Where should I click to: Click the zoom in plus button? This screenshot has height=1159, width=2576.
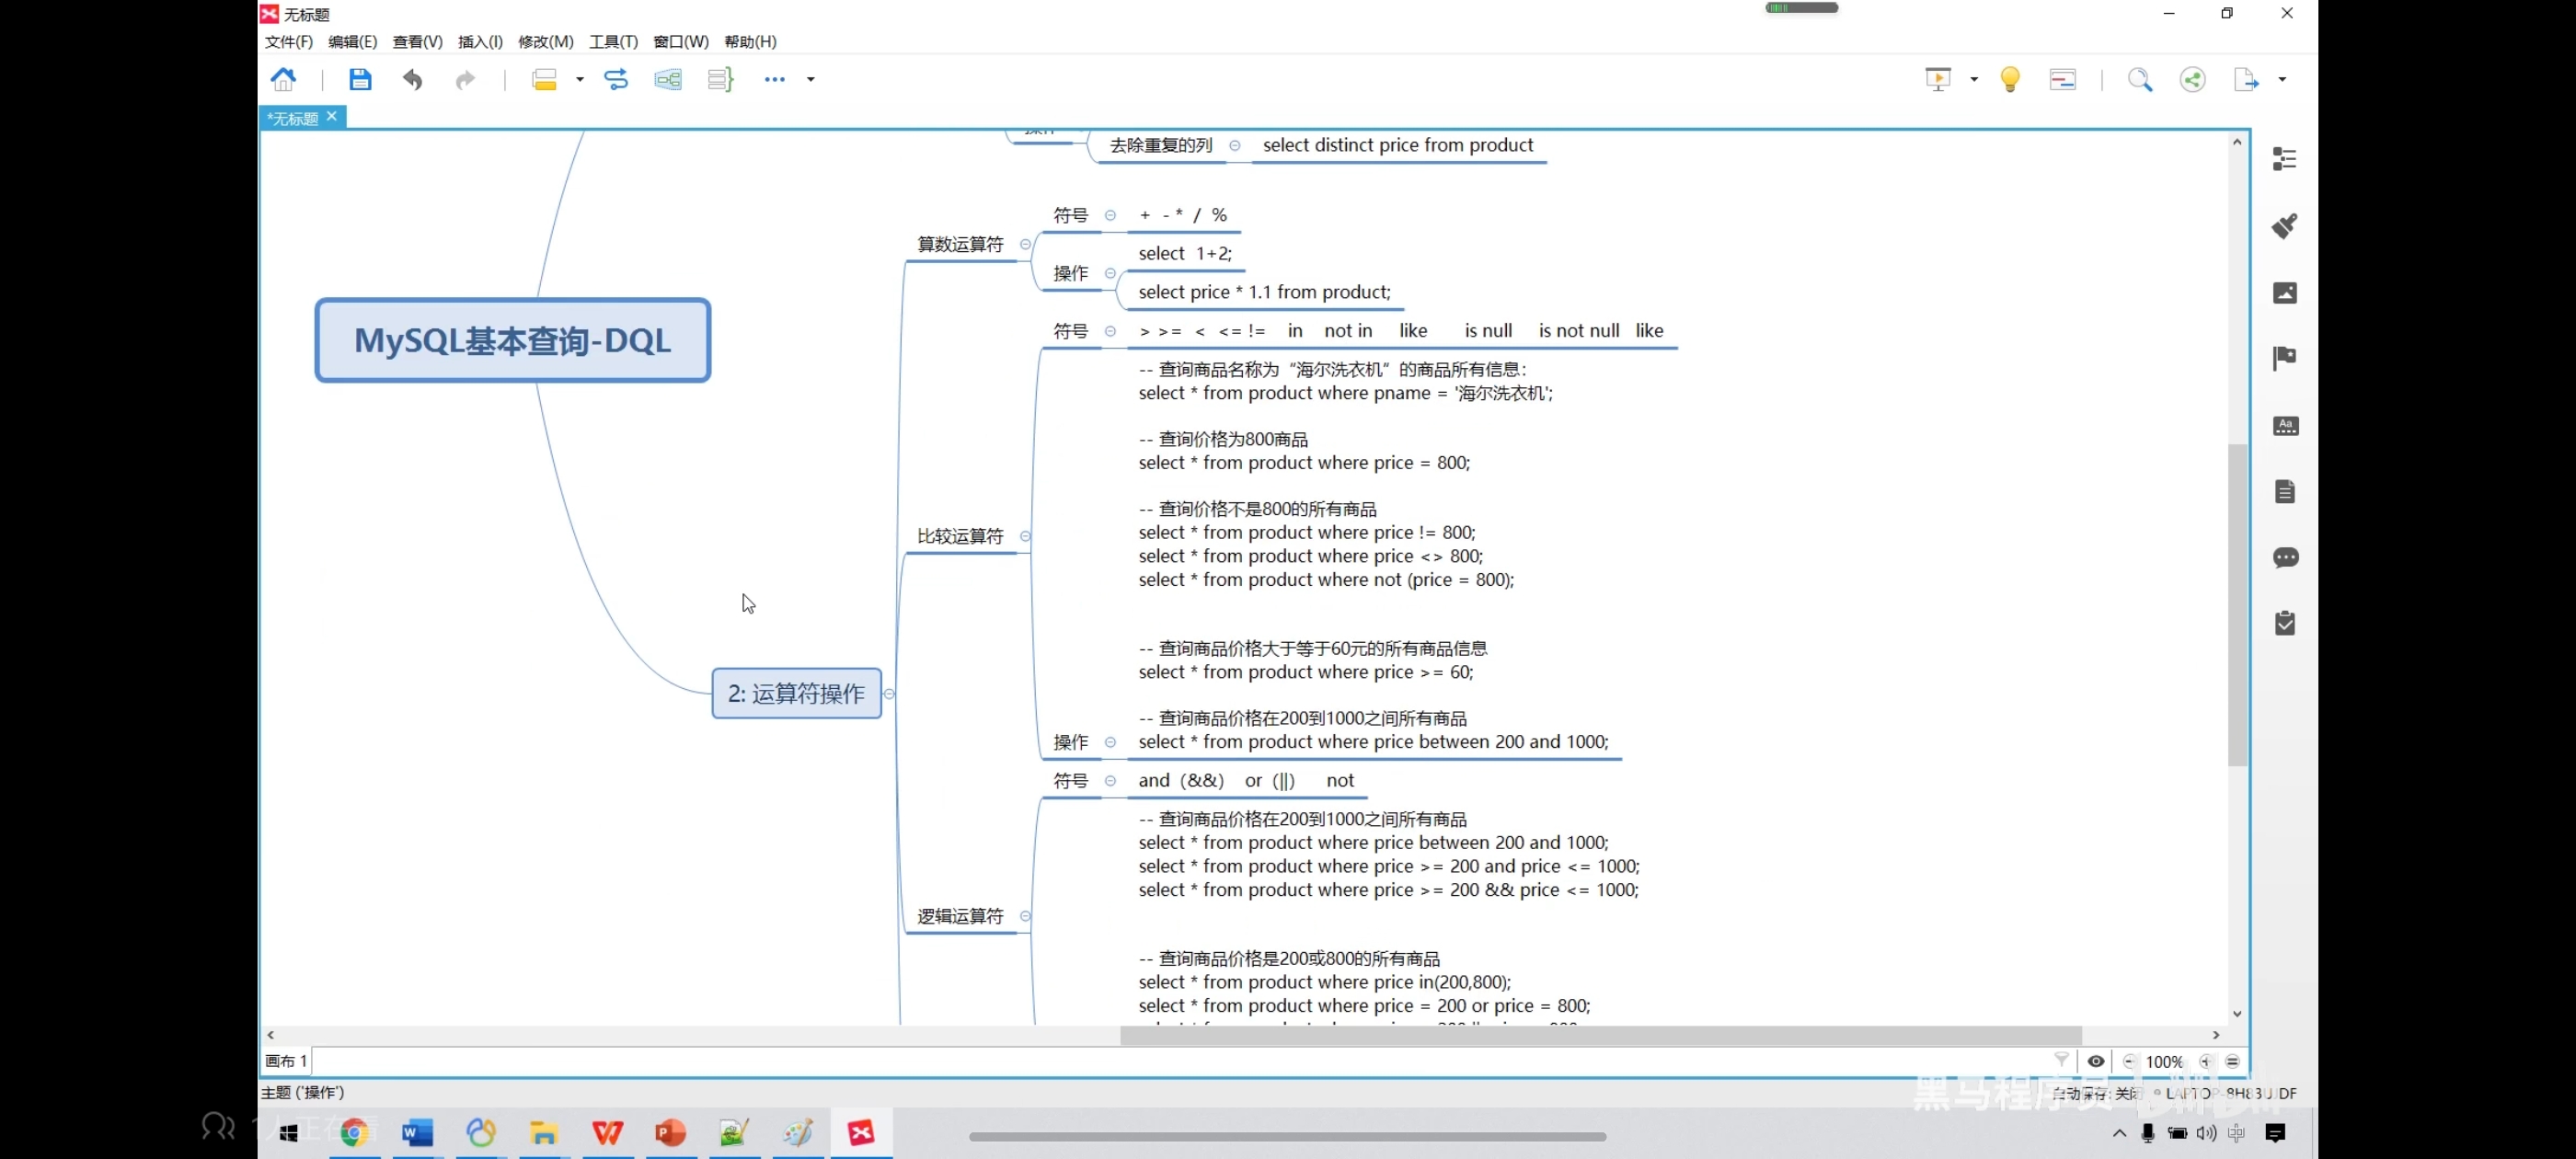[x=2205, y=1061]
